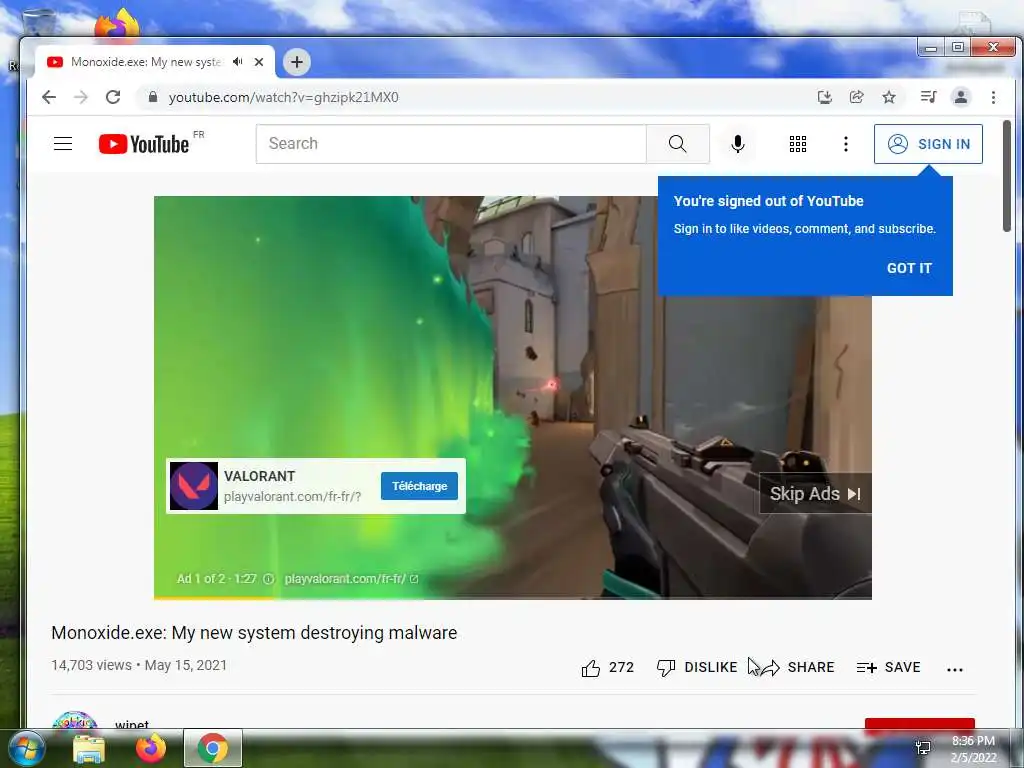Launch Firefox from the taskbar
The height and width of the screenshot is (768, 1024).
(x=150, y=748)
